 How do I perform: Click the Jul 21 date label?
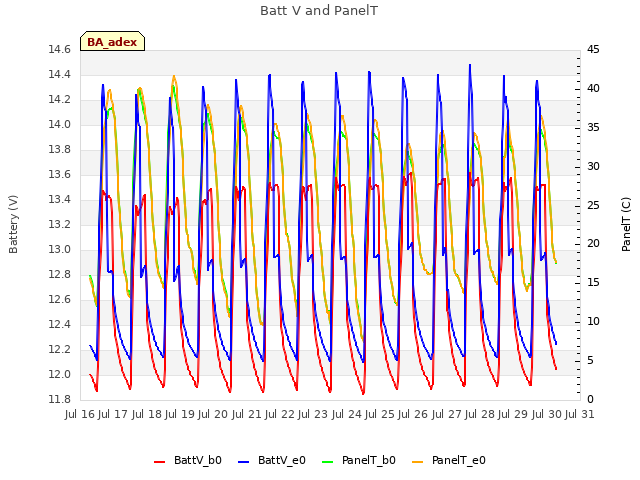(247, 415)
